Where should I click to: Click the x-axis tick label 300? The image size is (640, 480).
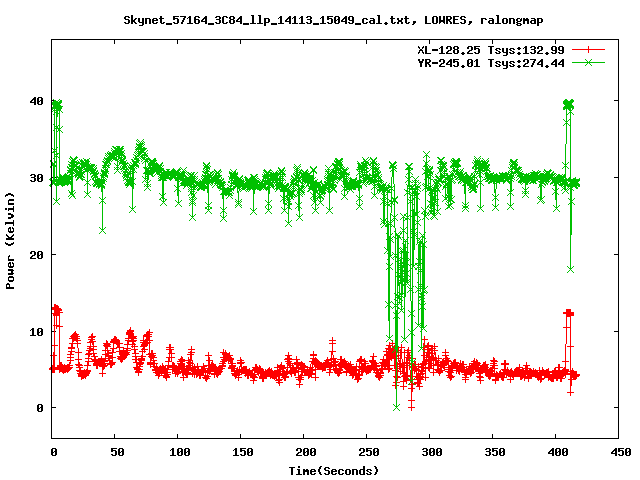point(432,452)
